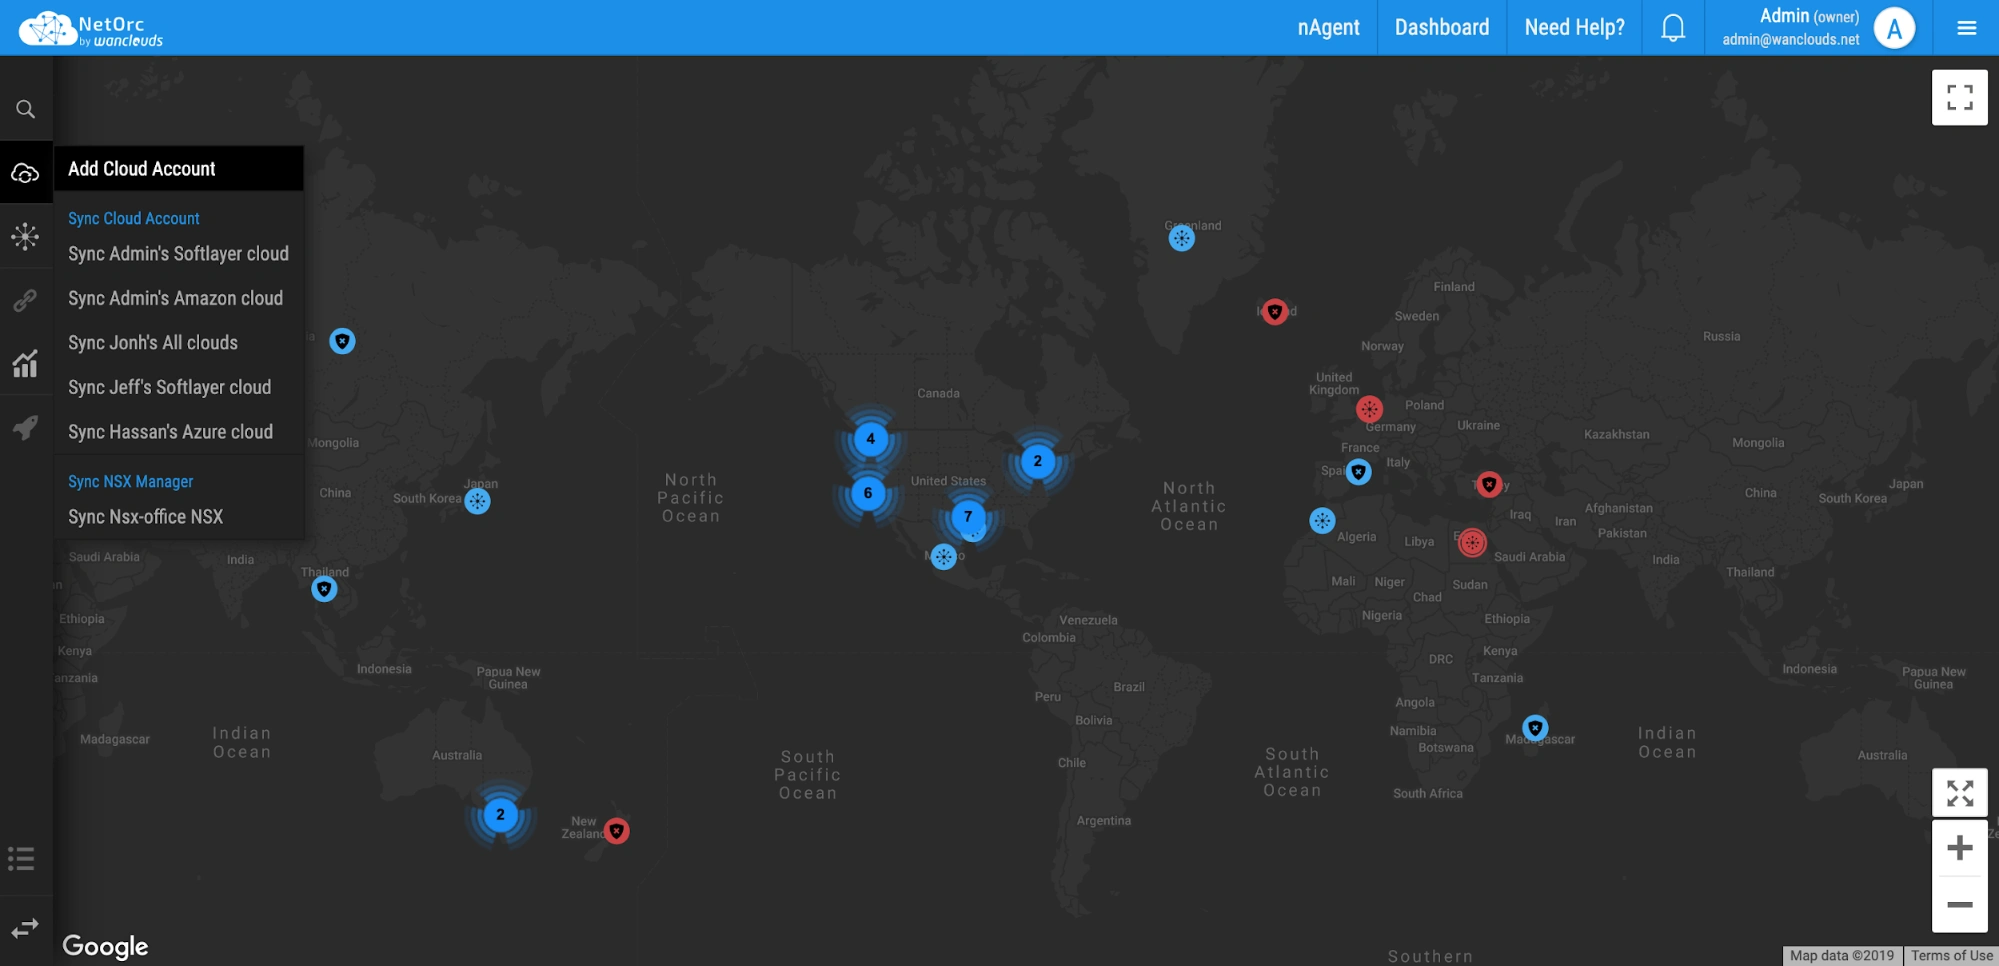Toggle fullscreen map view

(1959, 97)
